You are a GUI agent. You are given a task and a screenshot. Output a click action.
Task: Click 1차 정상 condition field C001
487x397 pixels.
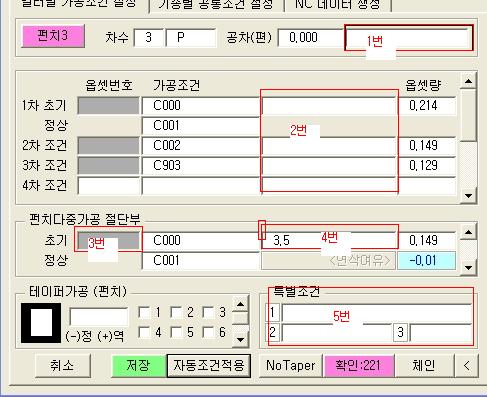pos(201,125)
